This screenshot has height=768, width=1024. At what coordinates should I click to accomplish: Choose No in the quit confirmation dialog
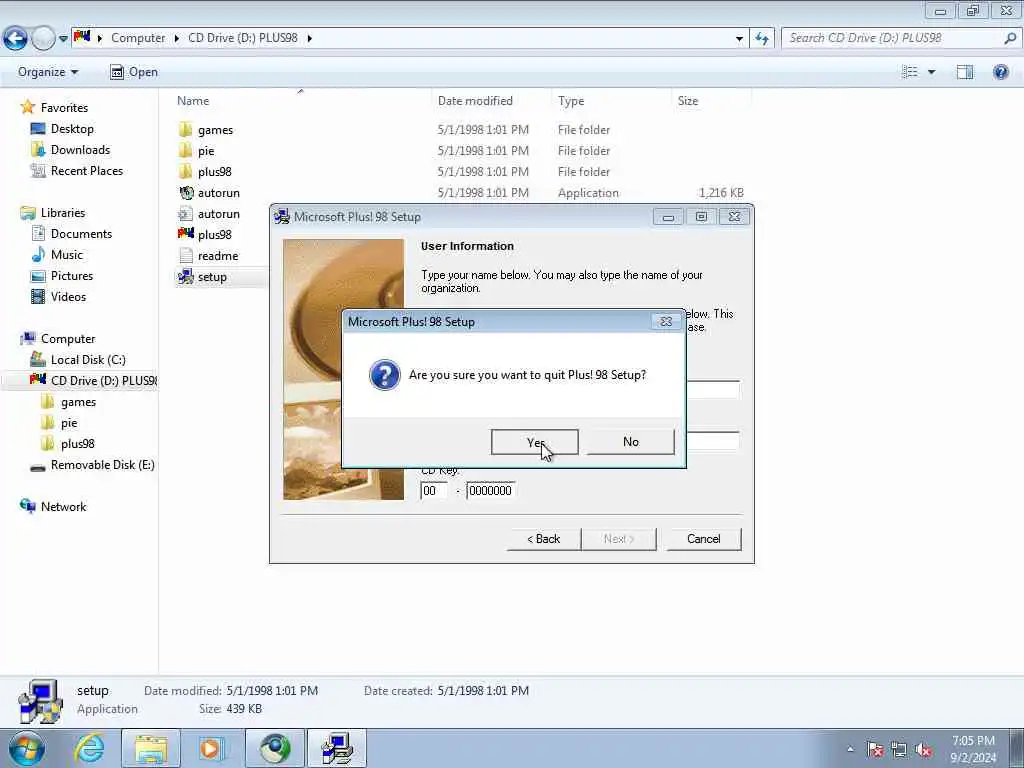pos(630,442)
